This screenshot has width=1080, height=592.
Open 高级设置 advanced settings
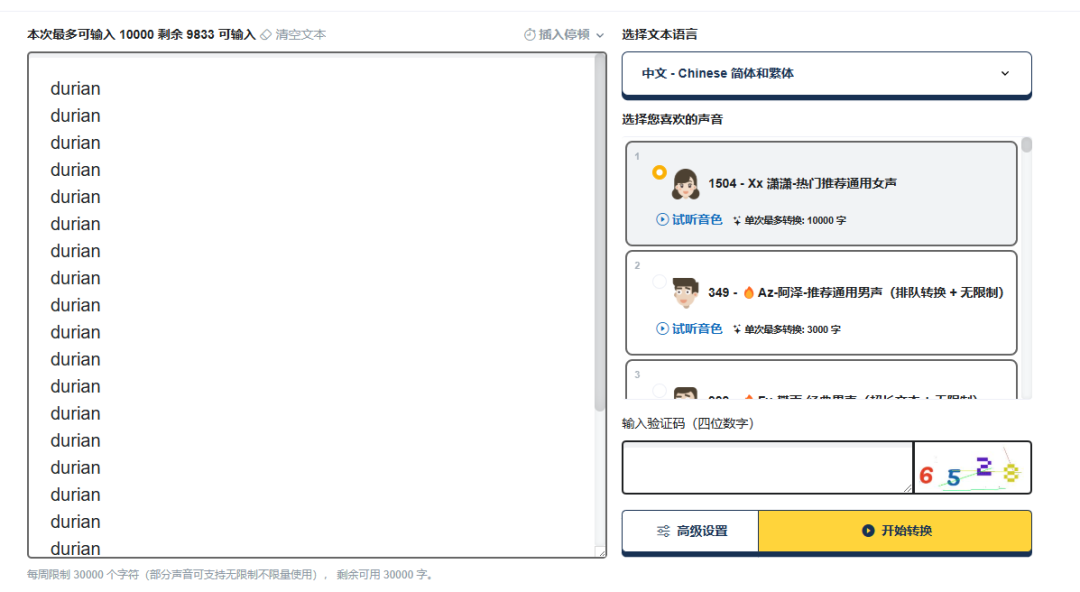690,531
